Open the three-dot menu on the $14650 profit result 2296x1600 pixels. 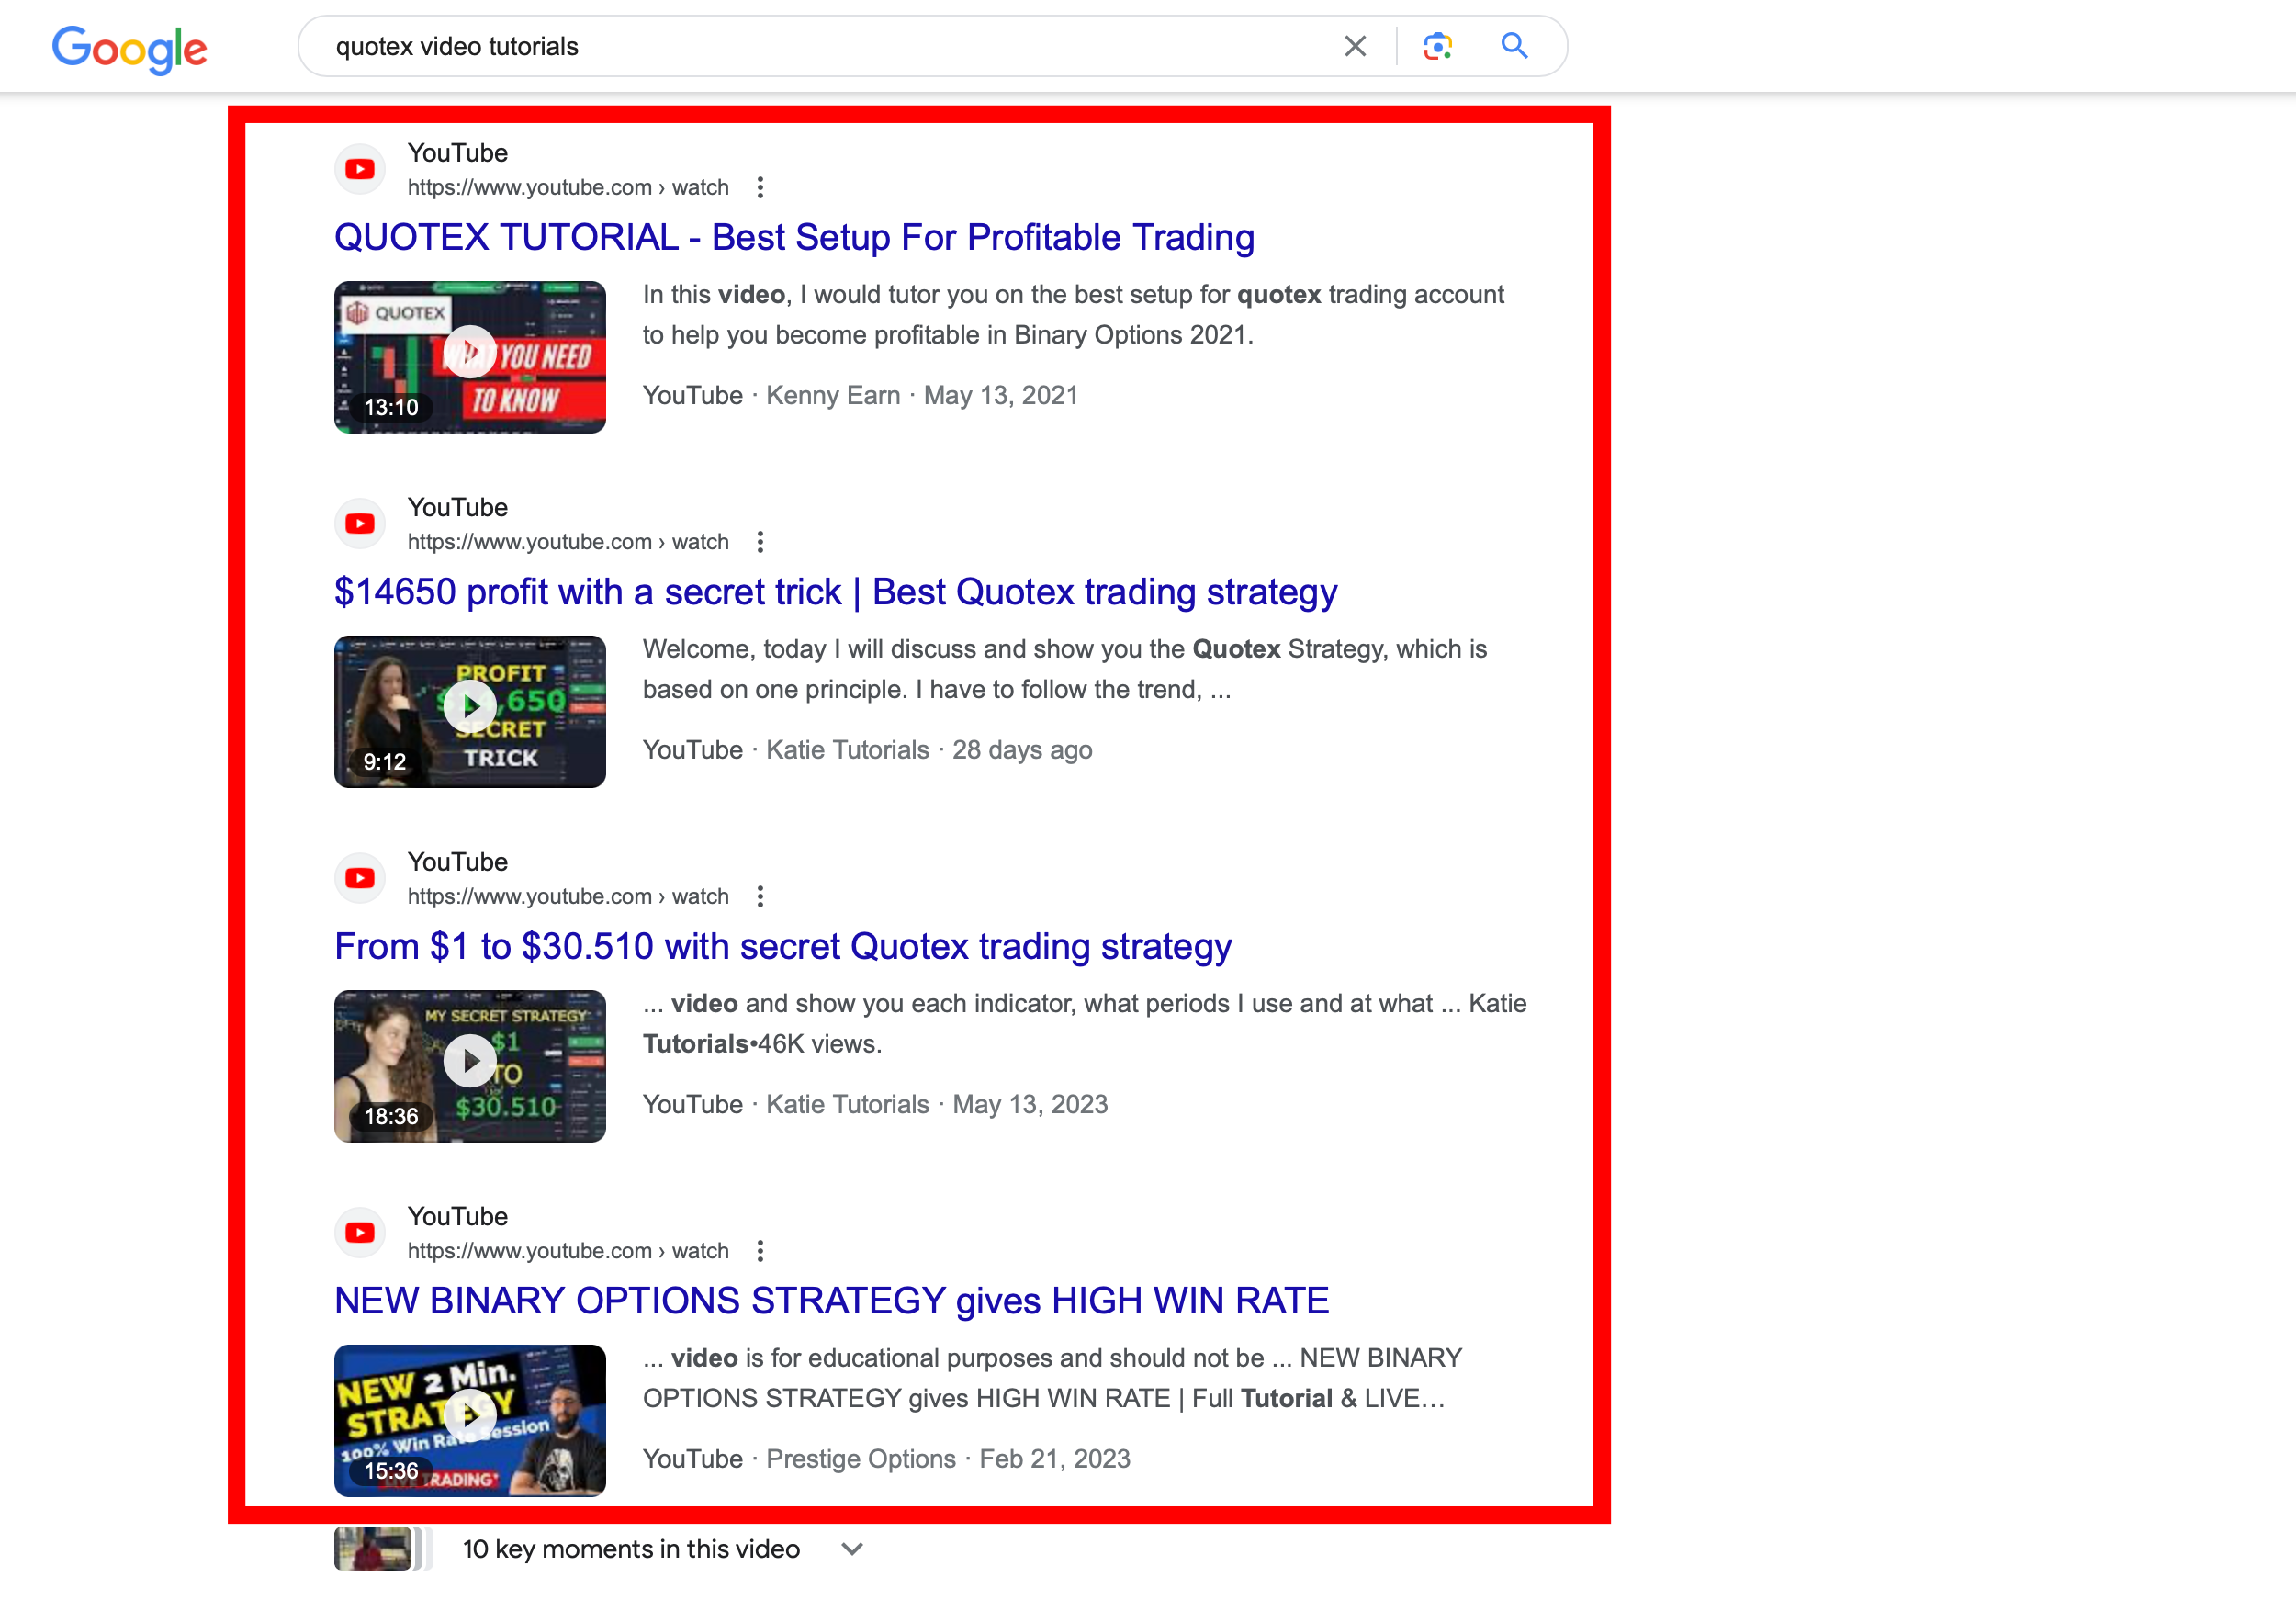coord(761,541)
